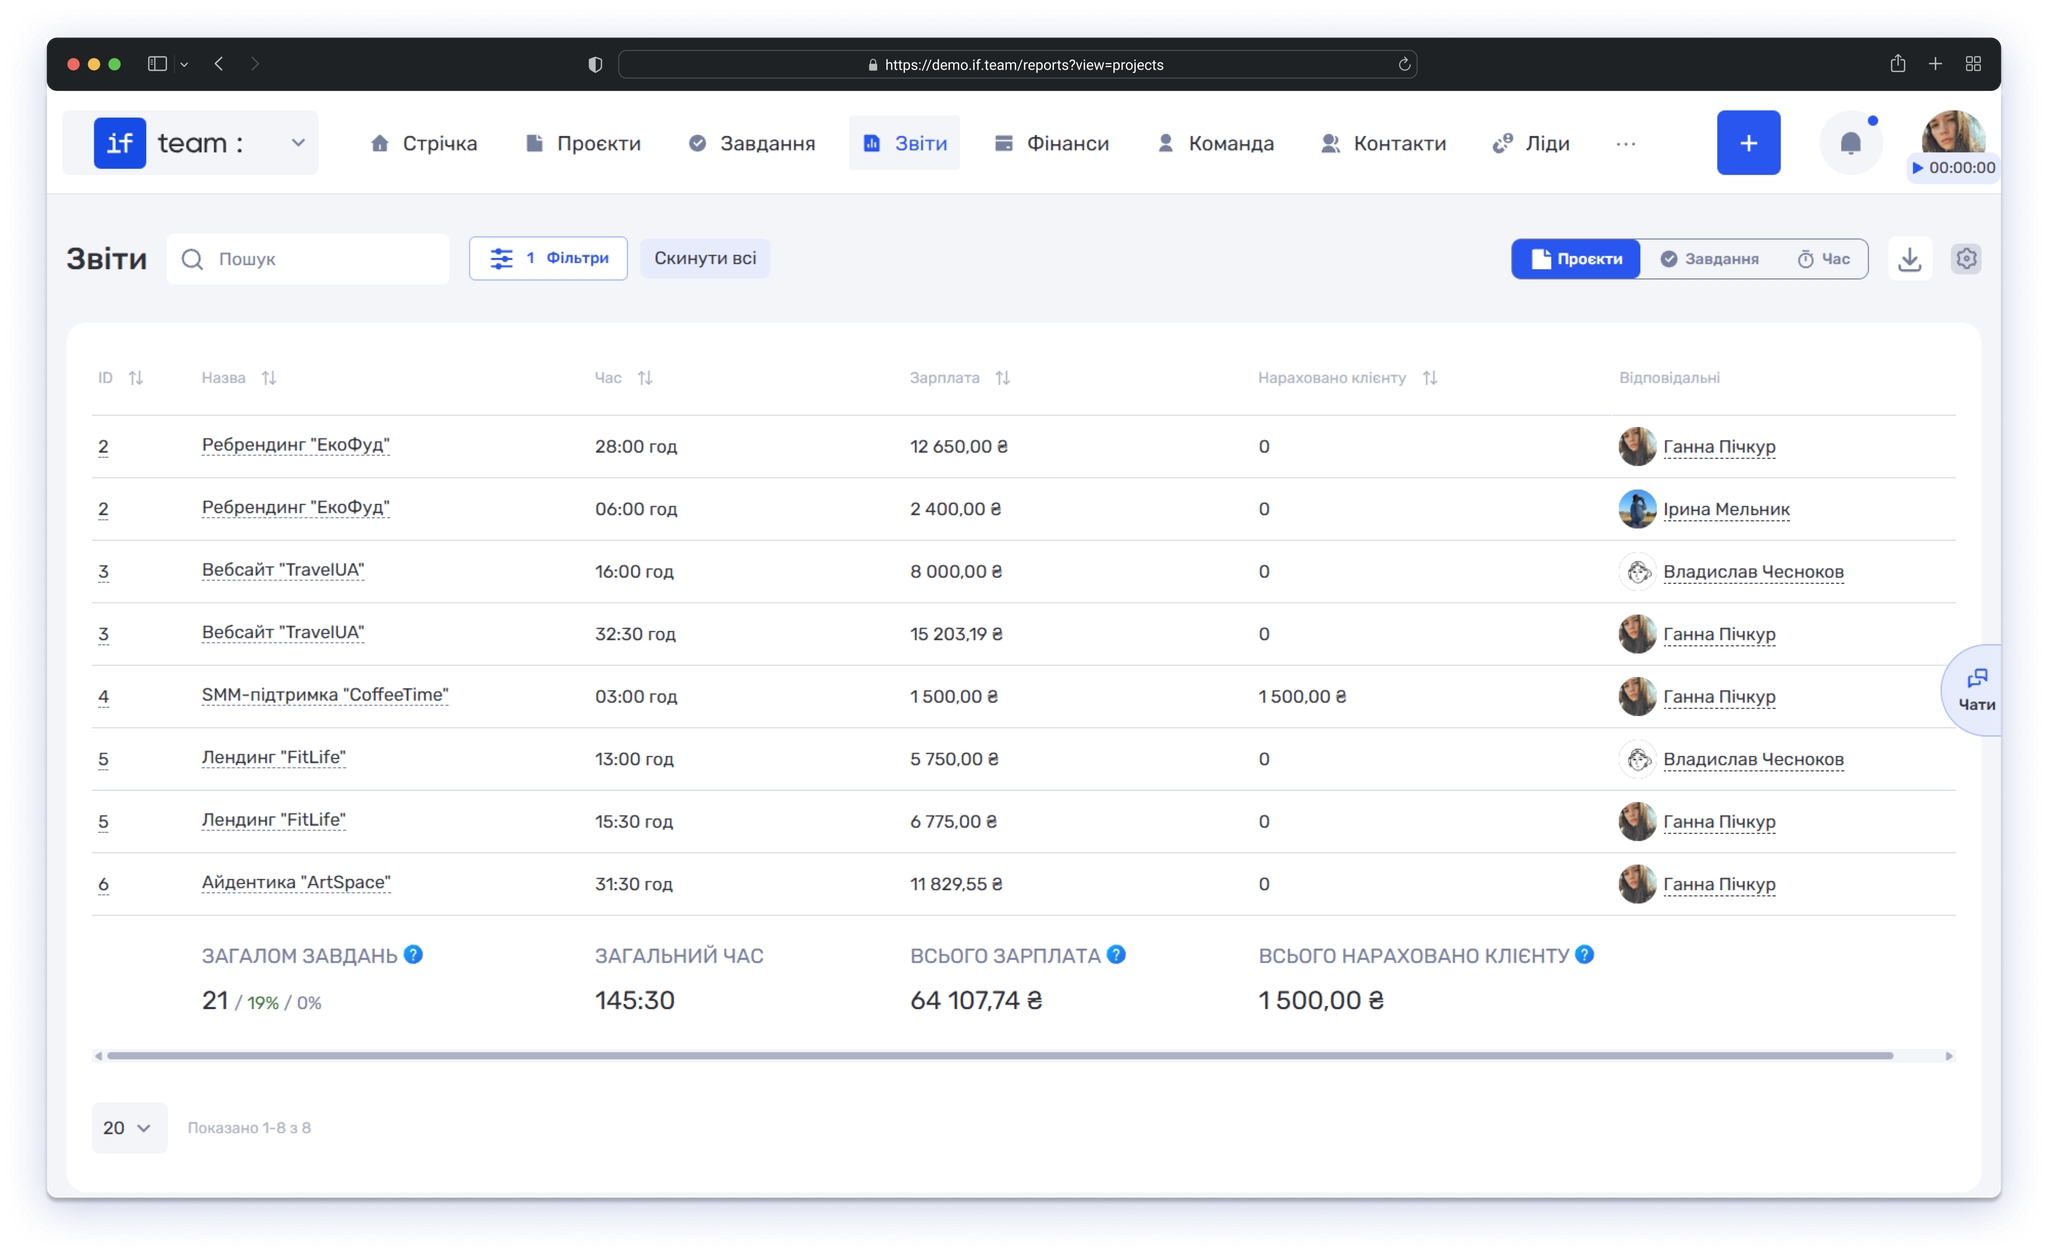2048x1254 pixels.
Task: Click the help icon next to Всього зарплата
Action: point(1116,955)
